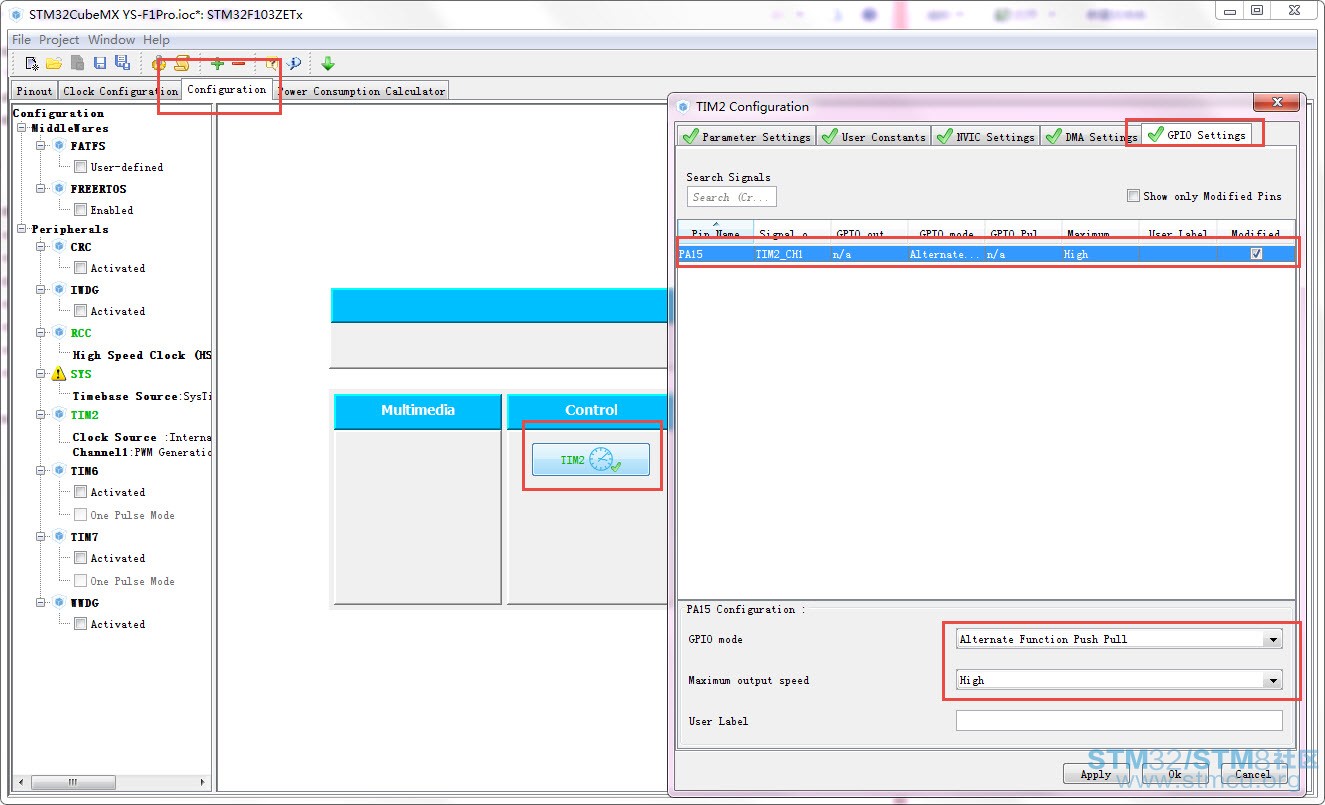Viewport: 1325px width, 805px height.
Task: Activate the TIM7 checkbox
Action: pyautogui.click(x=80, y=558)
